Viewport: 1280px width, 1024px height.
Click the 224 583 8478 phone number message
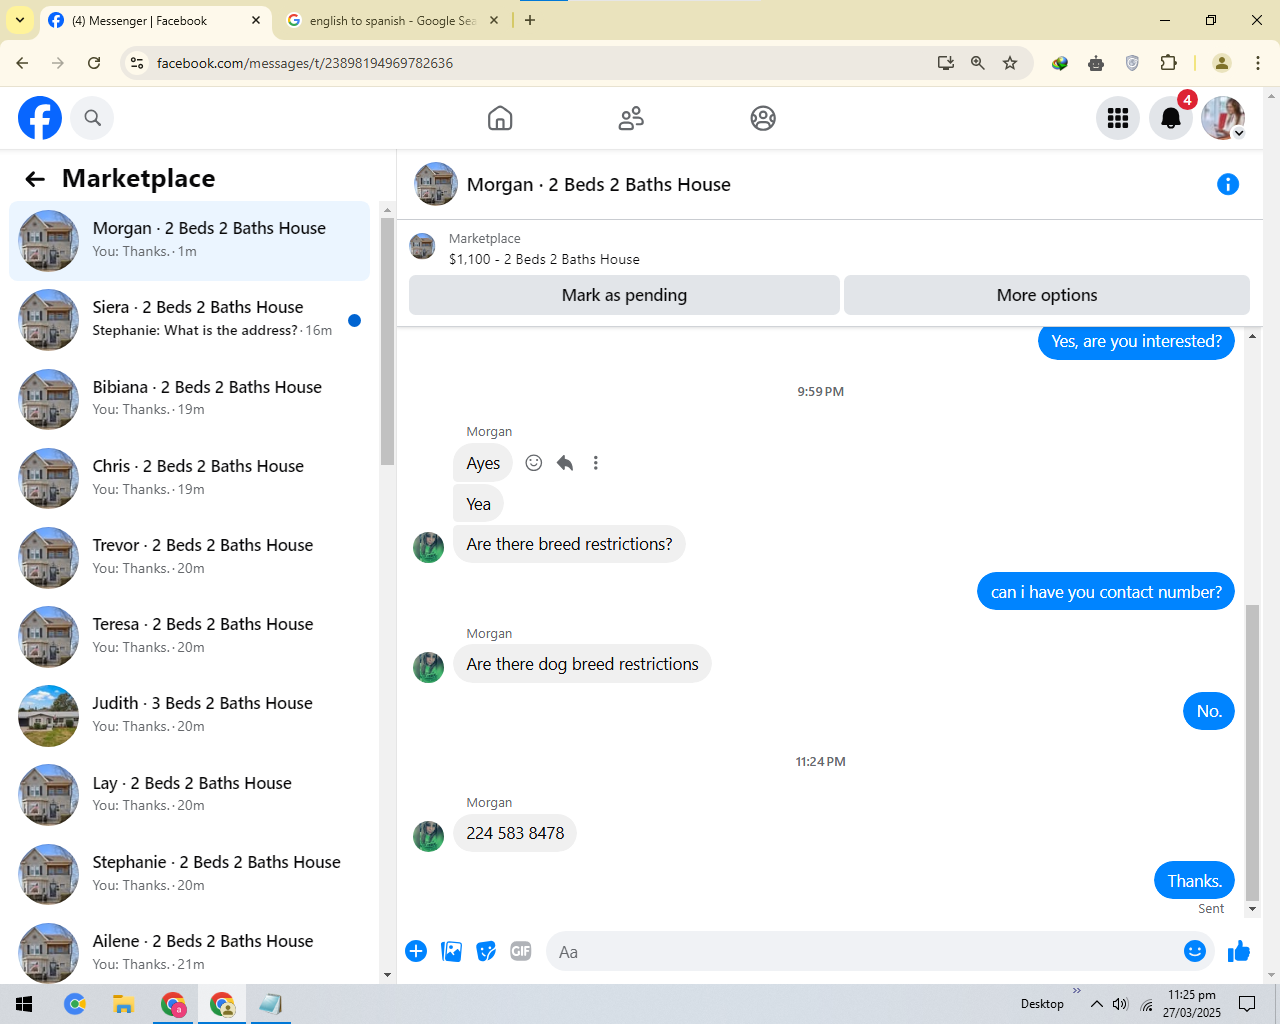pos(515,833)
